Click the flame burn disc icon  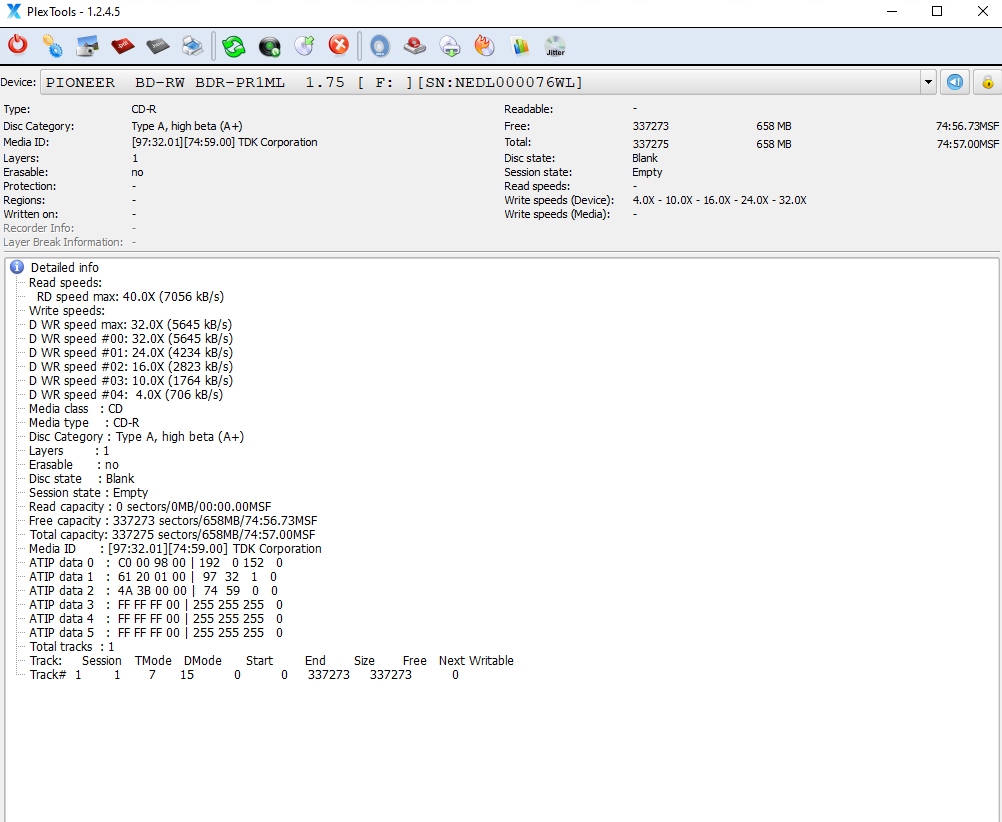click(484, 45)
